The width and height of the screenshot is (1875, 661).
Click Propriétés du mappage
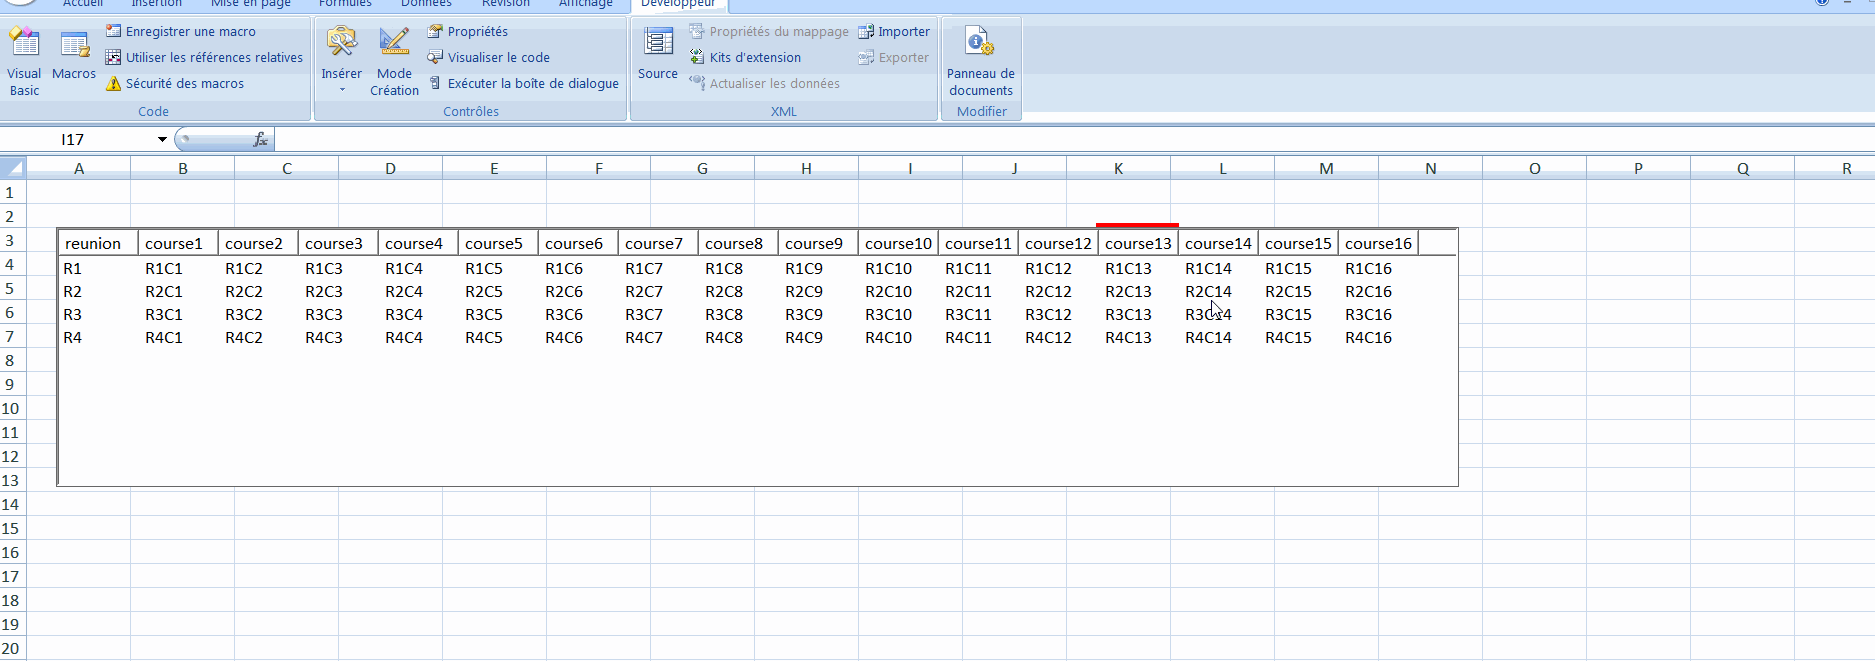pos(769,31)
